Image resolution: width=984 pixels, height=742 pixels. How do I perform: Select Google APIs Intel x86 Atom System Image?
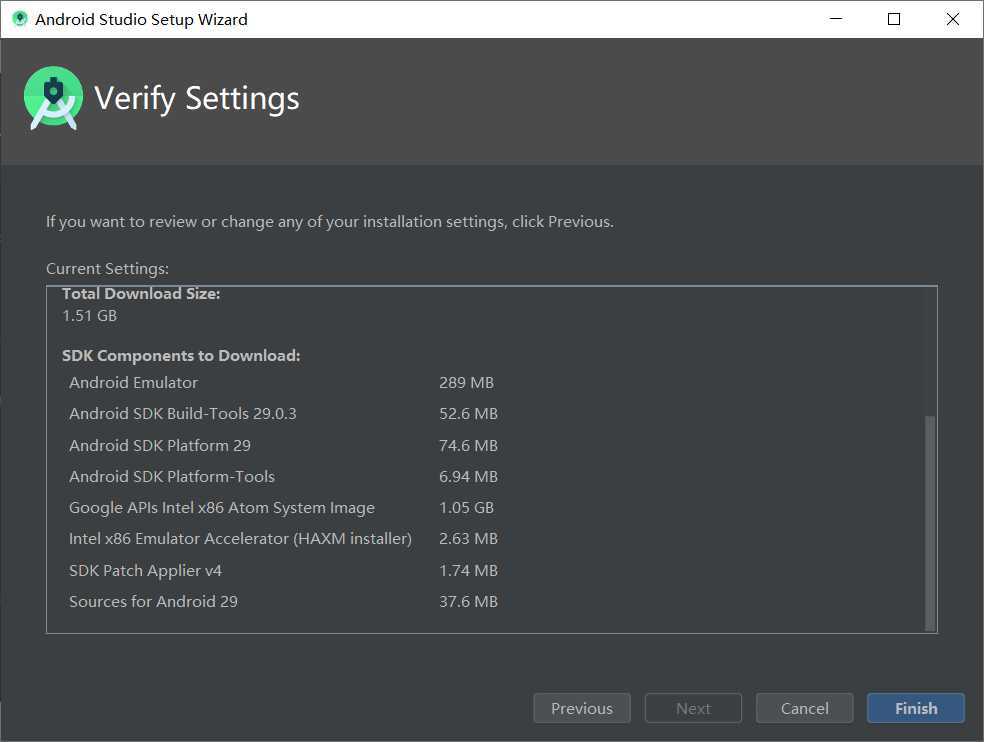pyautogui.click(x=222, y=507)
